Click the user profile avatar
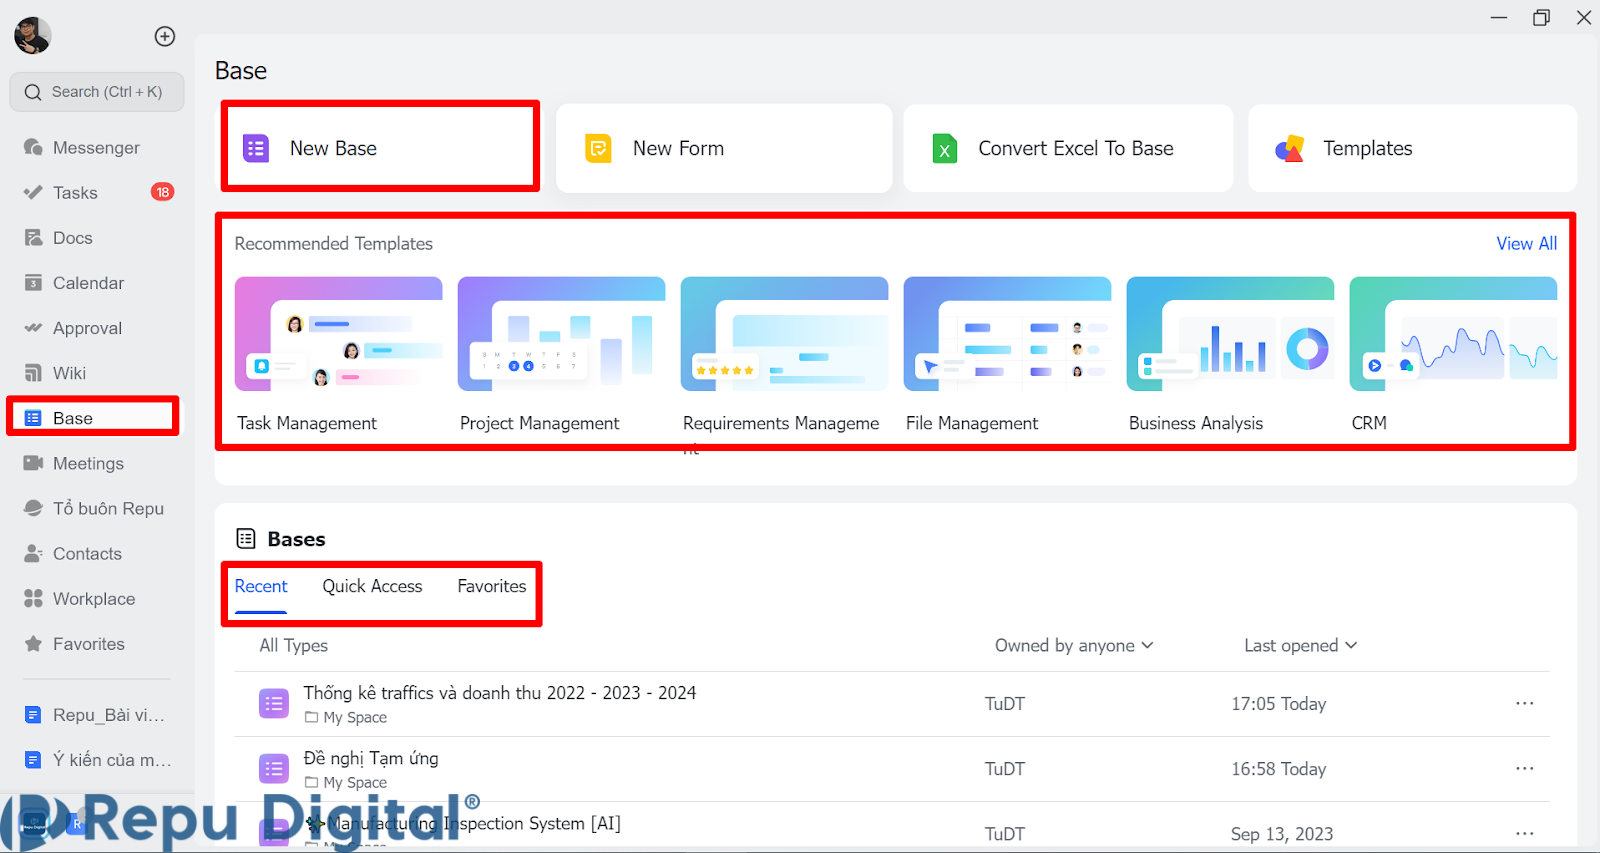The height and width of the screenshot is (853, 1600). click(33, 36)
